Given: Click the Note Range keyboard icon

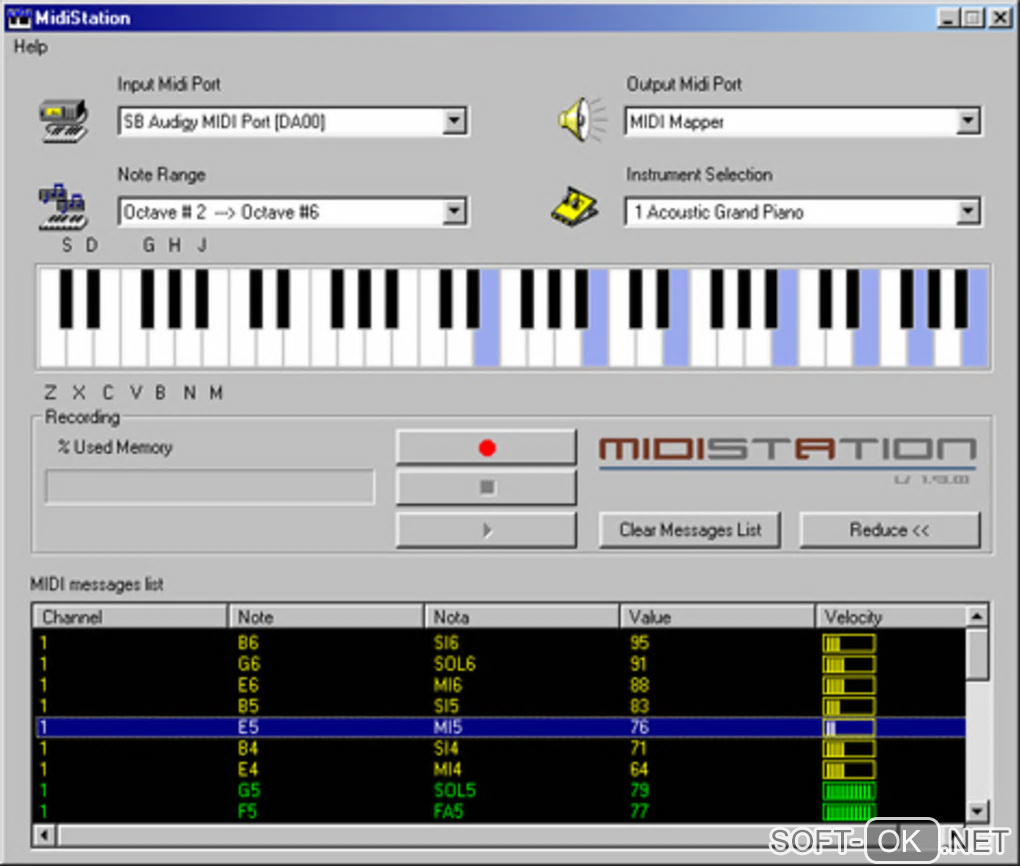Looking at the screenshot, I should (62, 207).
